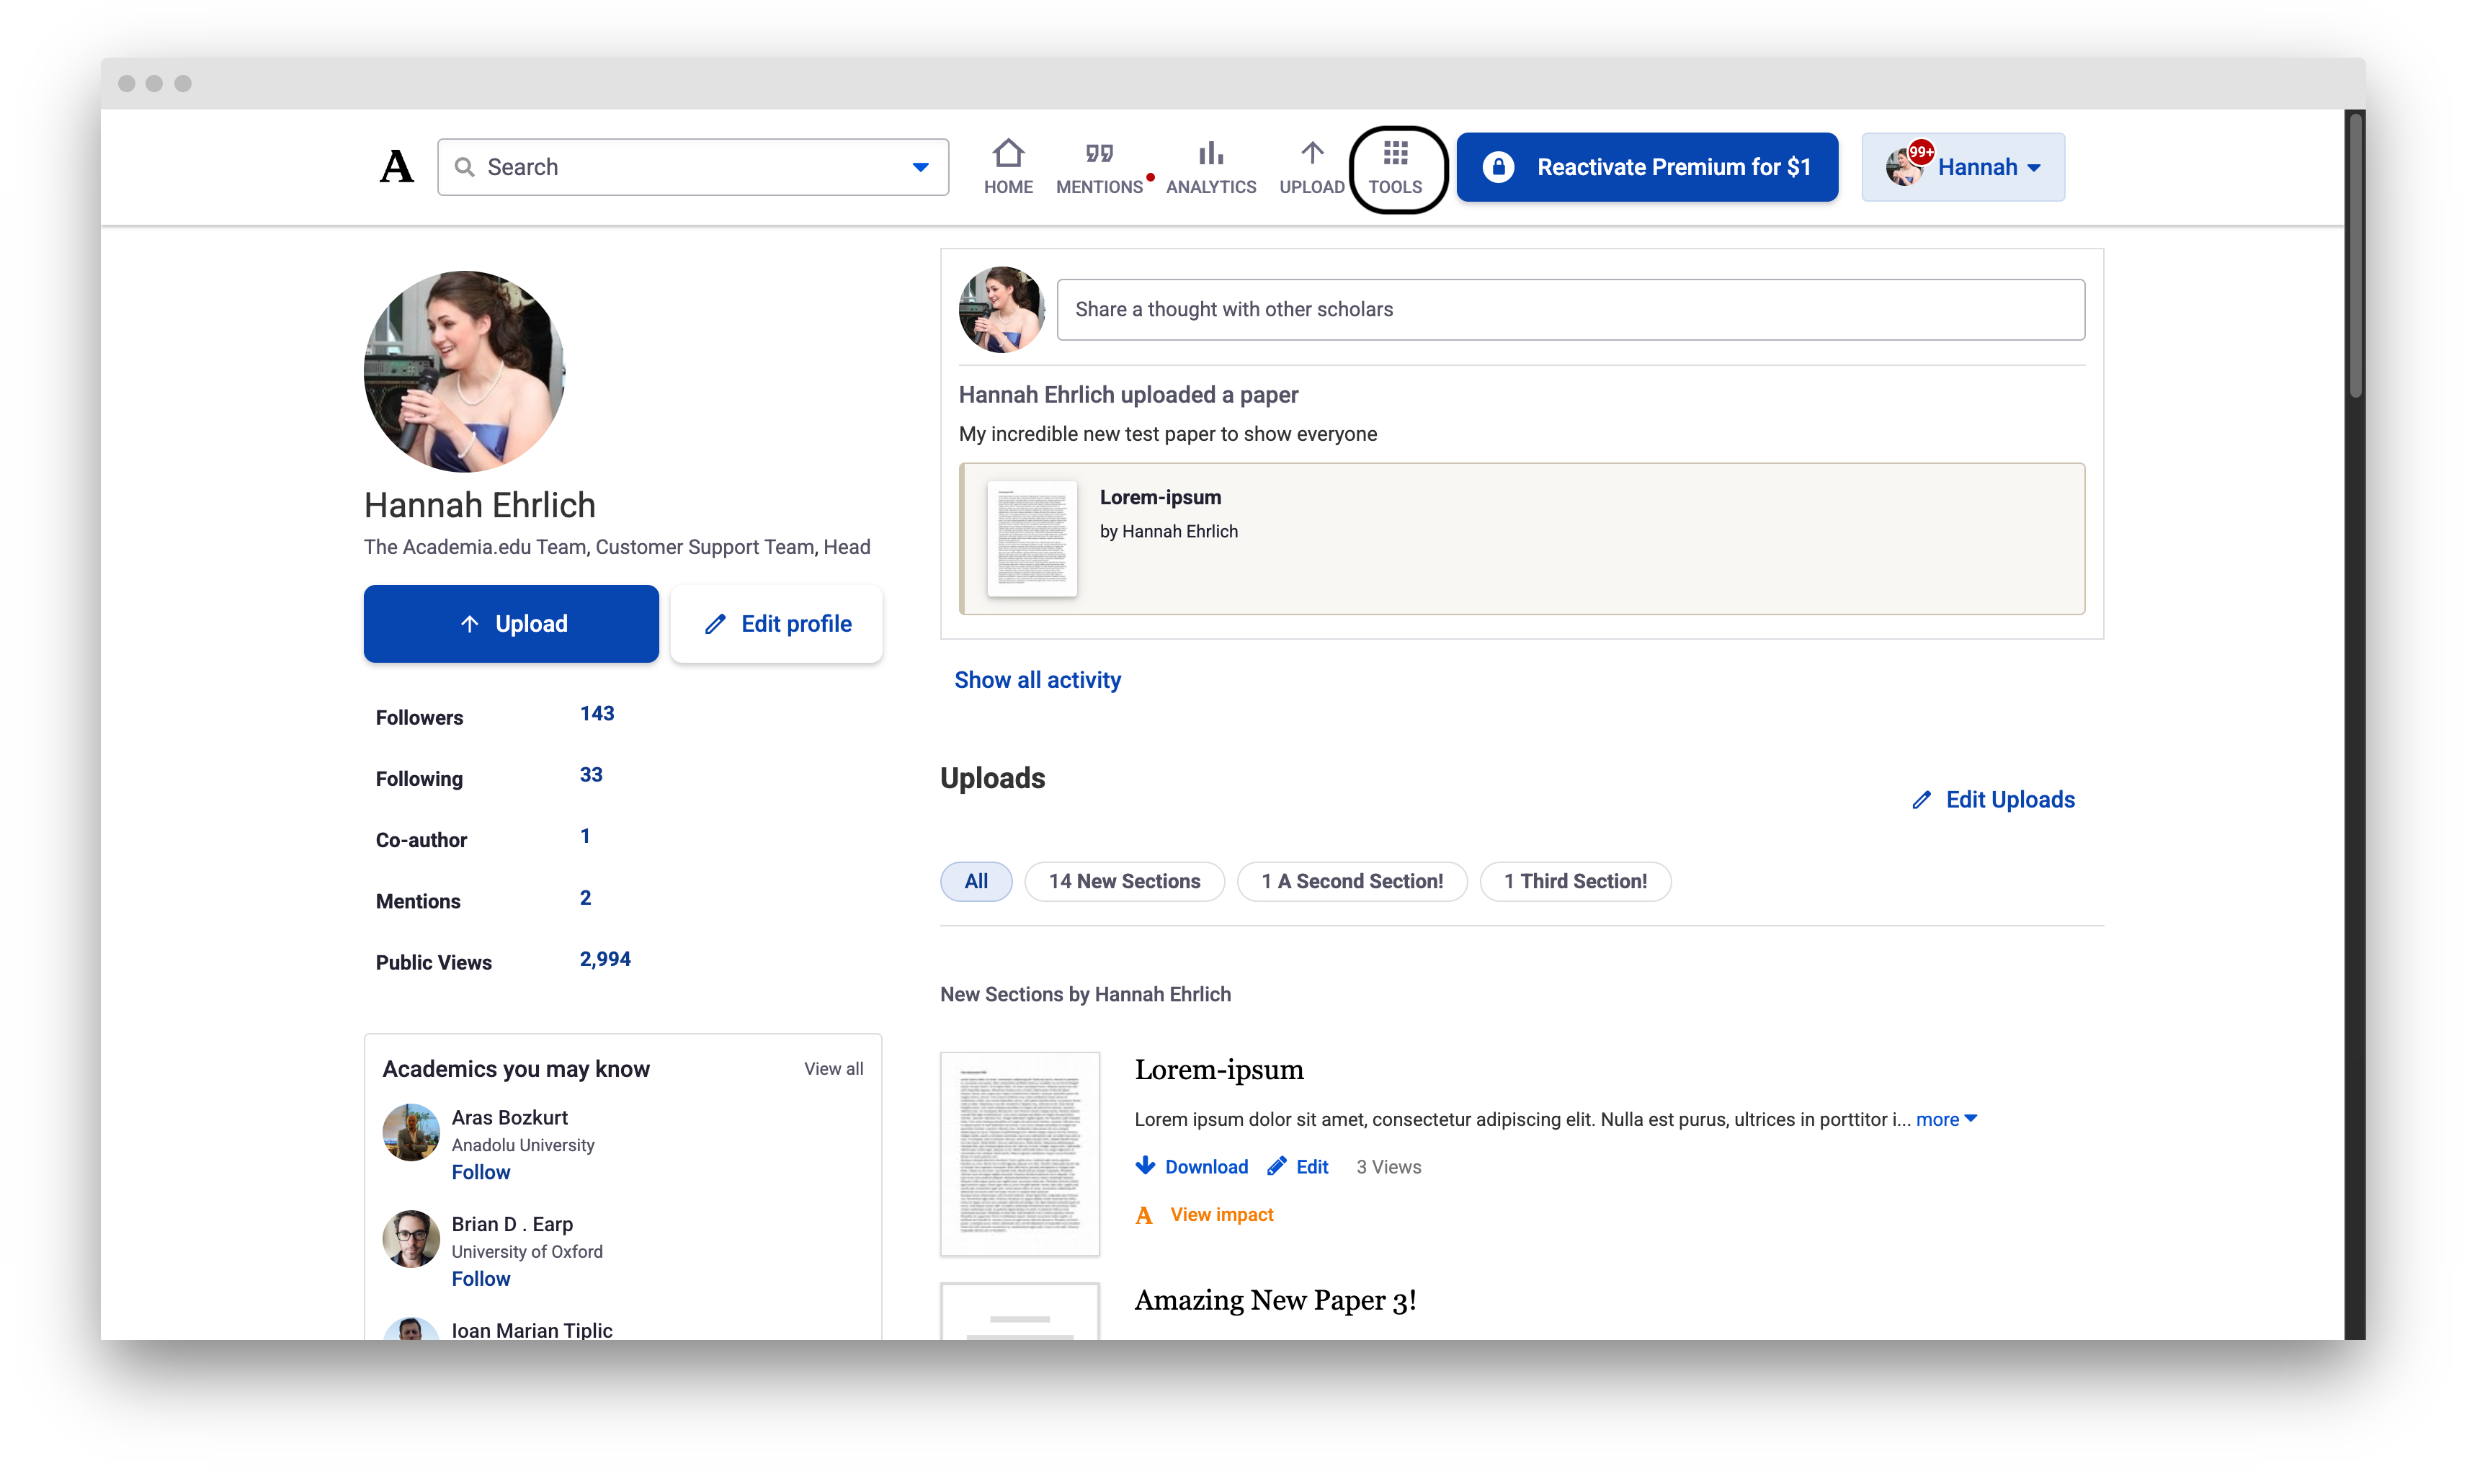
Task: Open Brian D. Earp's name link
Action: point(512,1224)
